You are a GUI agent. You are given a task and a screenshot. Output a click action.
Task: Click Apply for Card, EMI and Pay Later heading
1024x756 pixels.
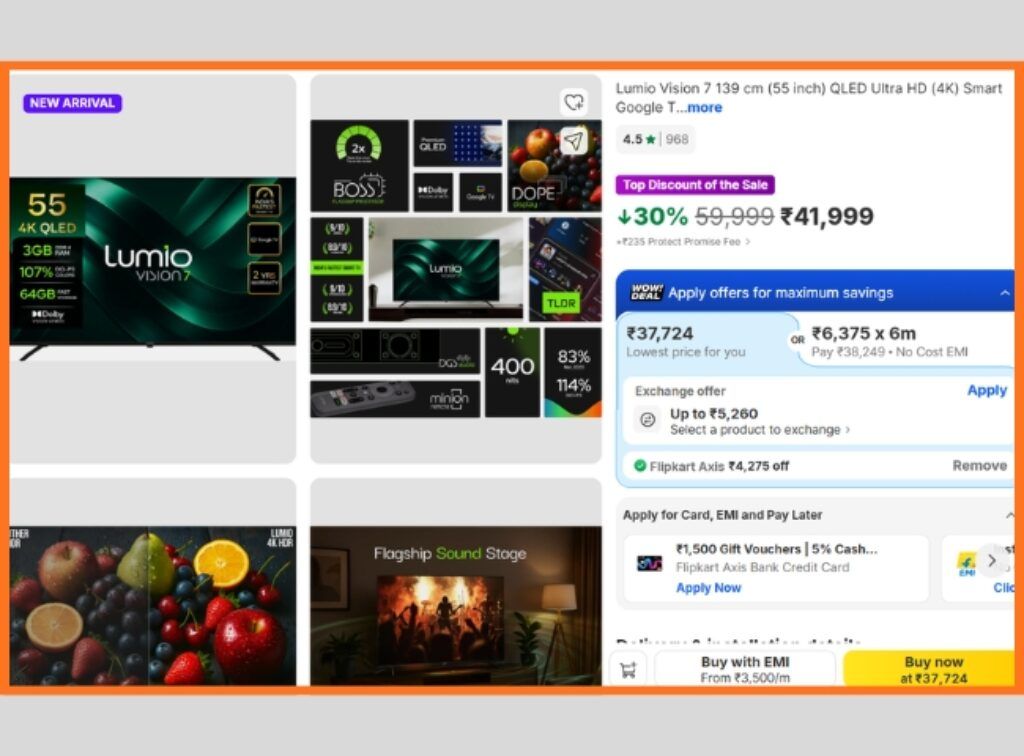point(722,515)
